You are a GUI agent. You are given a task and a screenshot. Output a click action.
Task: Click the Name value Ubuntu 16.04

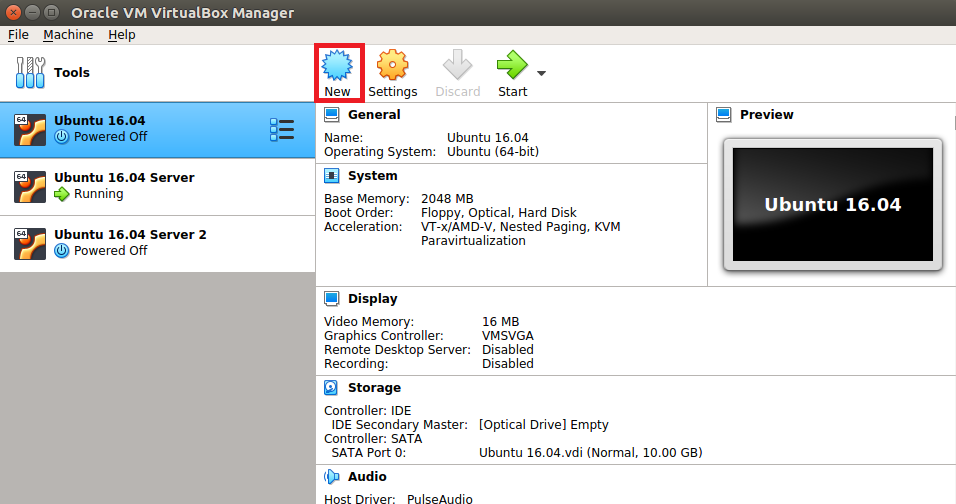pos(487,138)
